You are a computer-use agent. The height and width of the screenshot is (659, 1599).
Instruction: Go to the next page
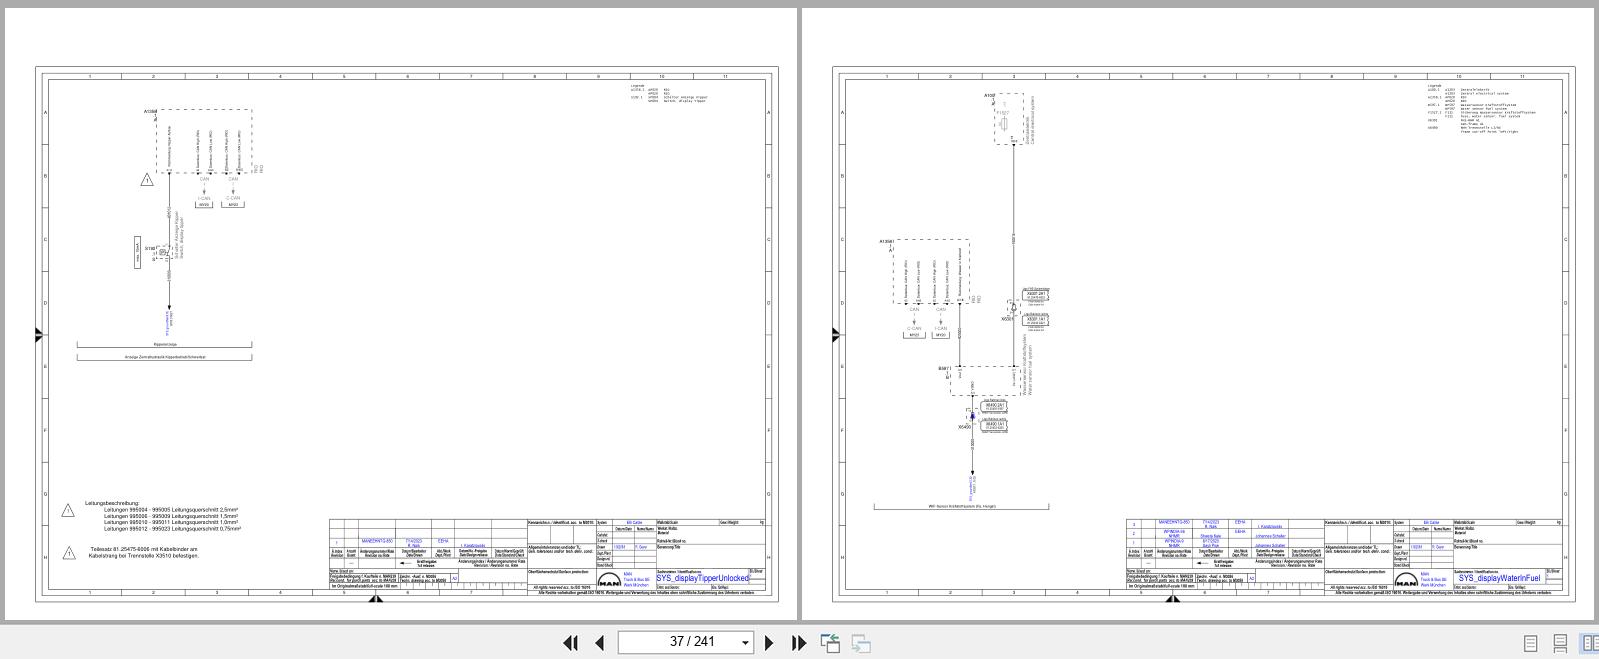pyautogui.click(x=769, y=643)
